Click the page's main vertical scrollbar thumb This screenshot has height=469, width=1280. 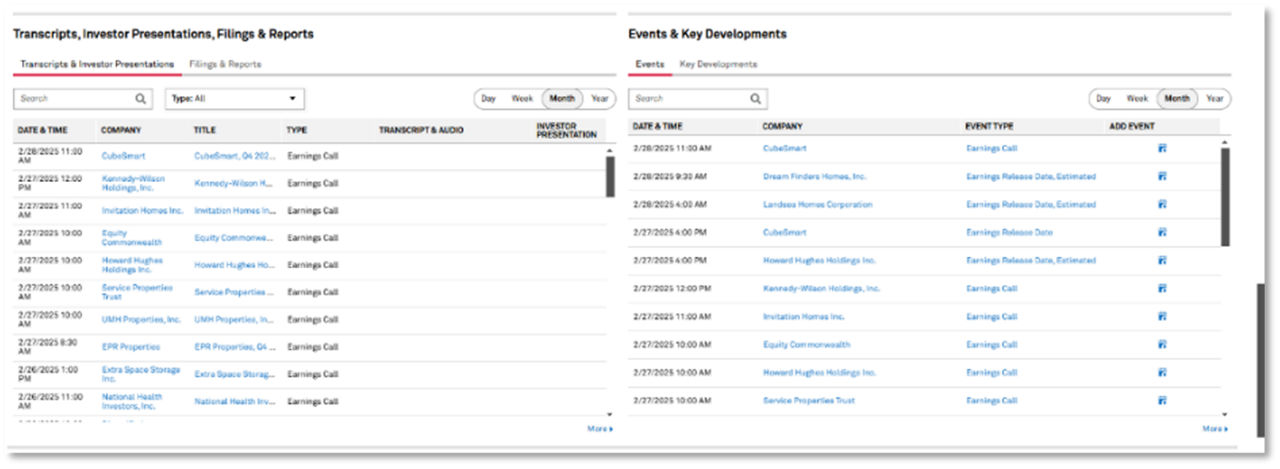1260,360
